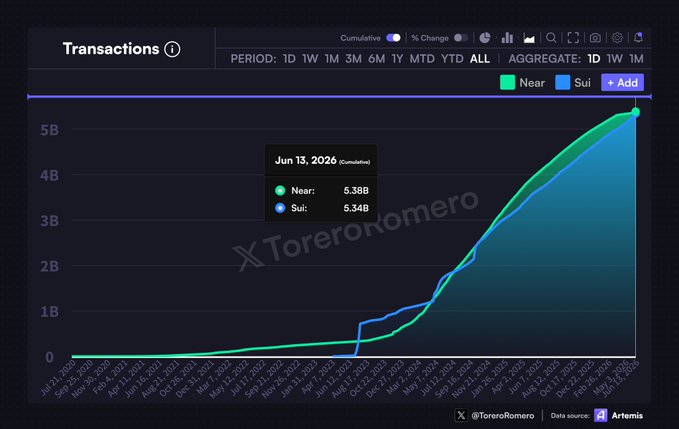Click the magnifier zoom icon
This screenshot has width=679, height=429.
tap(551, 38)
